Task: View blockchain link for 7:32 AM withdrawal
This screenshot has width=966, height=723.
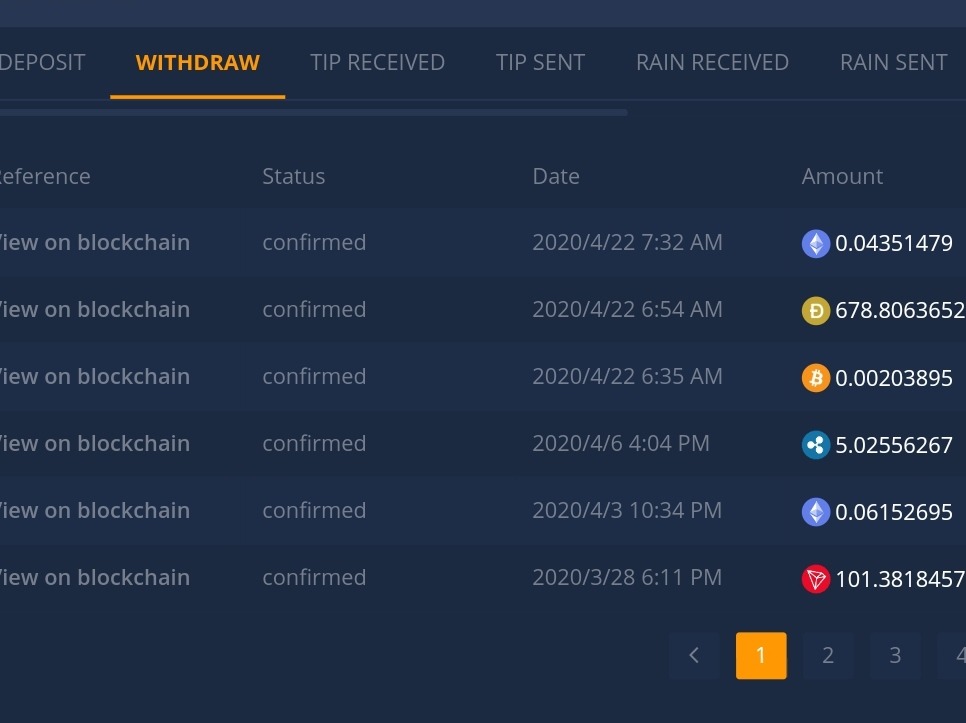Action: pyautogui.click(x=94, y=242)
